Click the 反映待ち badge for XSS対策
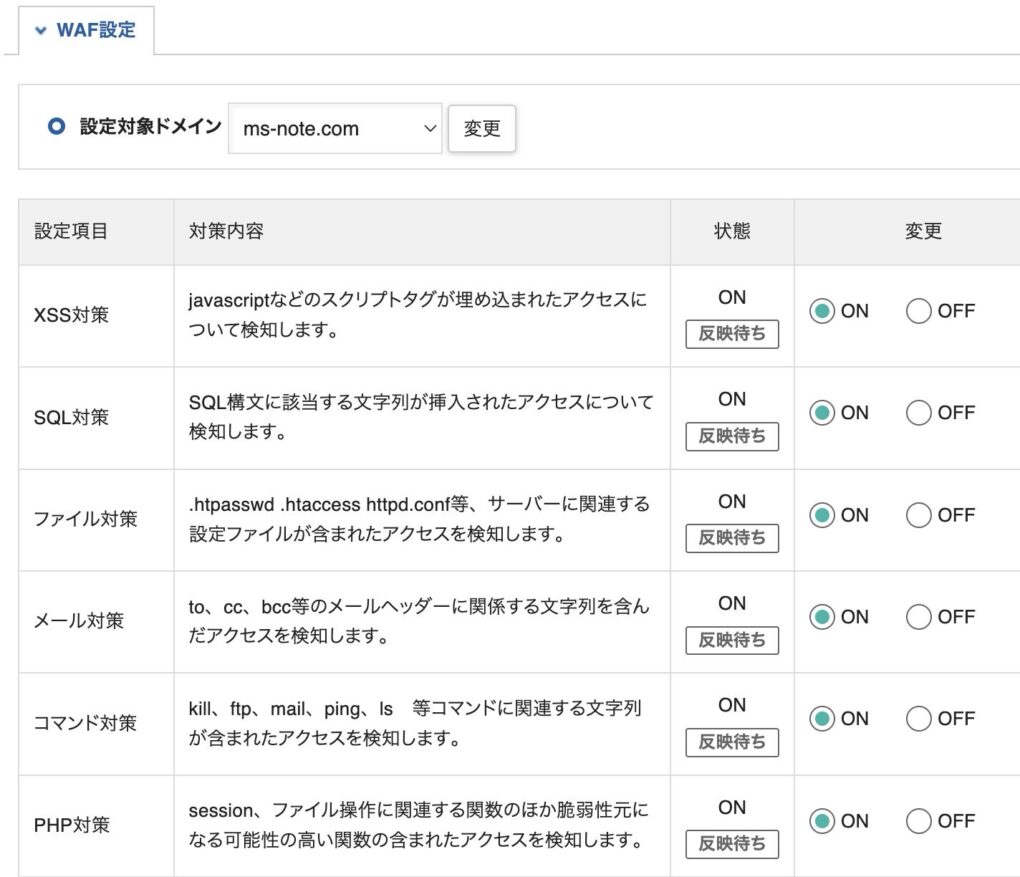 (732, 334)
